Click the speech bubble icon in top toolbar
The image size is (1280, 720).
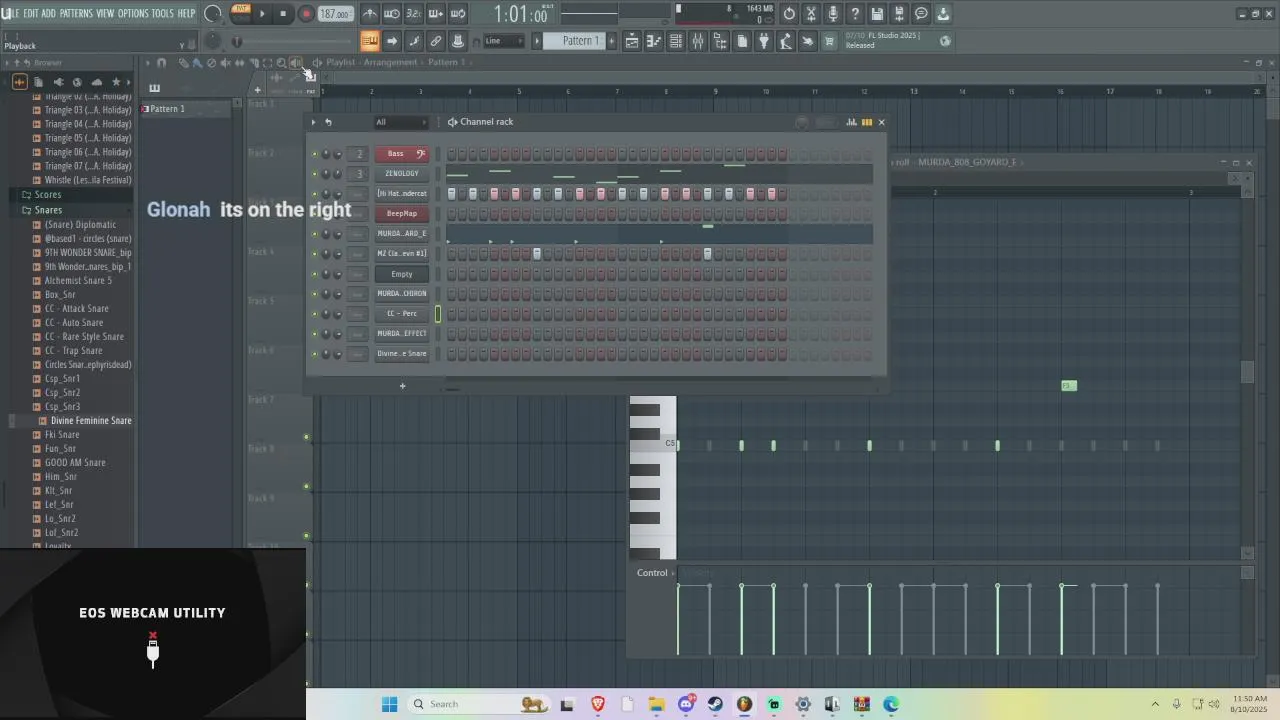921,14
